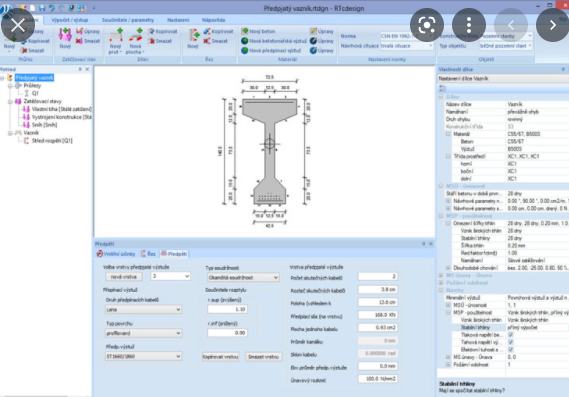Image resolution: width=569 pixels, height=397 pixels.
Task: Open the image lens search icon
Action: point(427,25)
